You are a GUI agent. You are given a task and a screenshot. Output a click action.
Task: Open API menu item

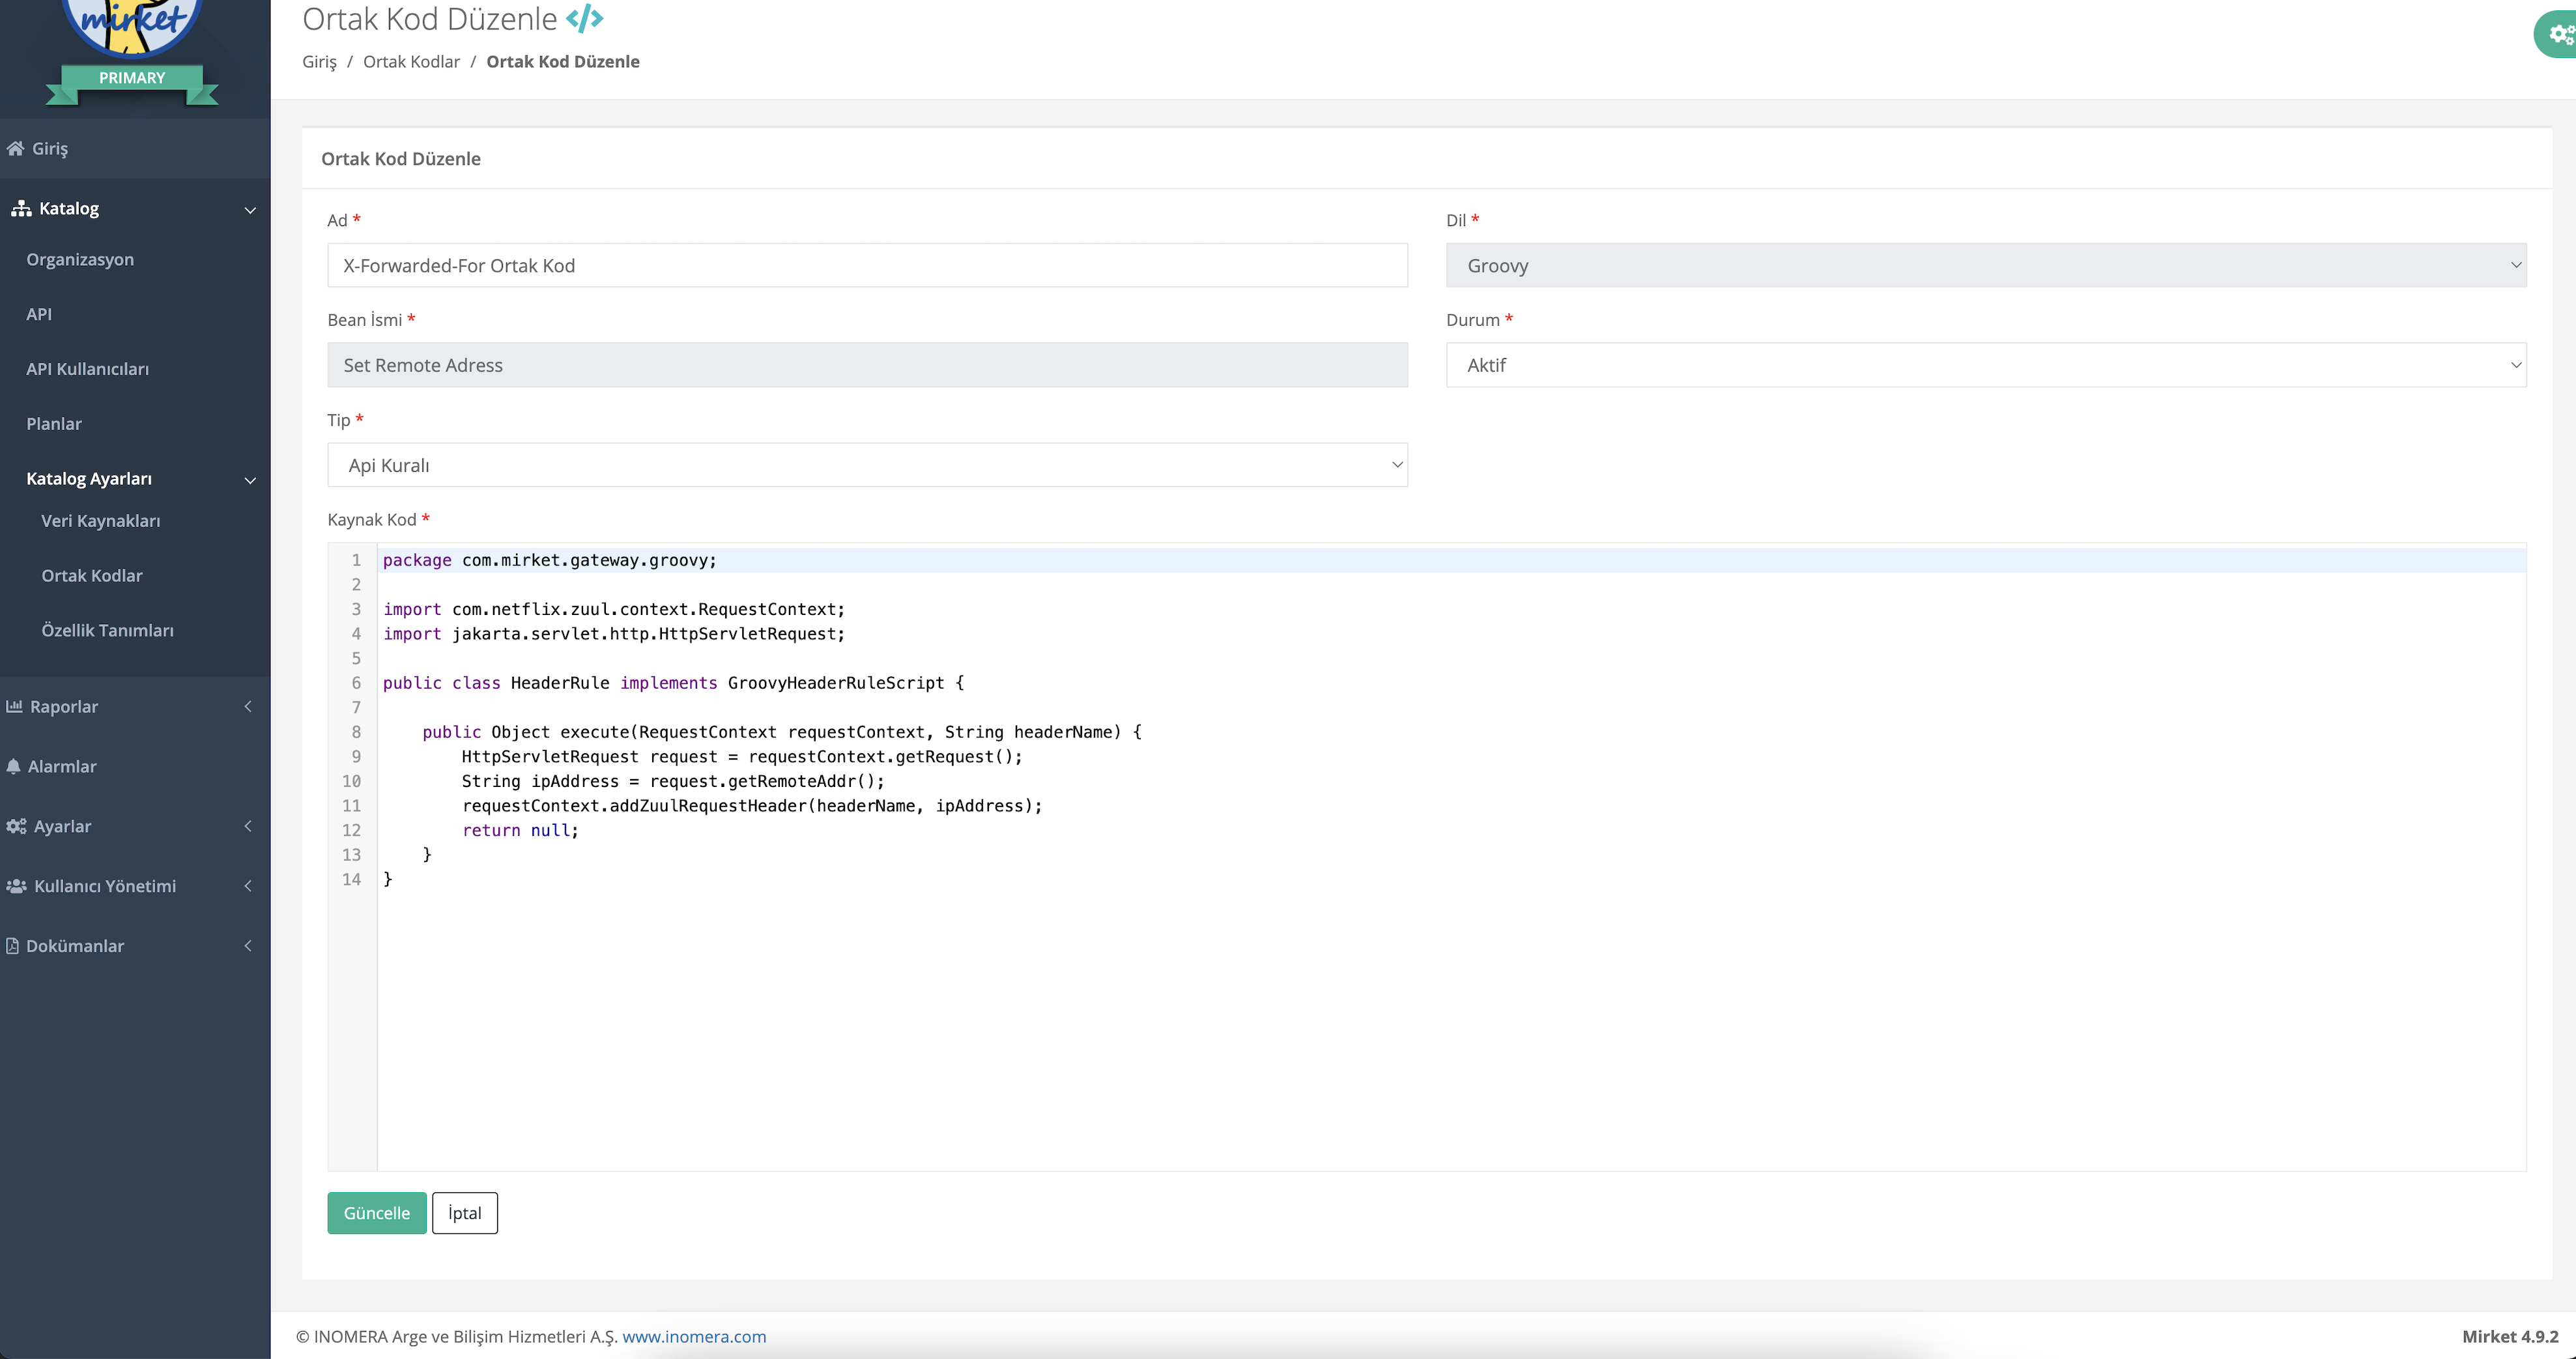(x=39, y=314)
